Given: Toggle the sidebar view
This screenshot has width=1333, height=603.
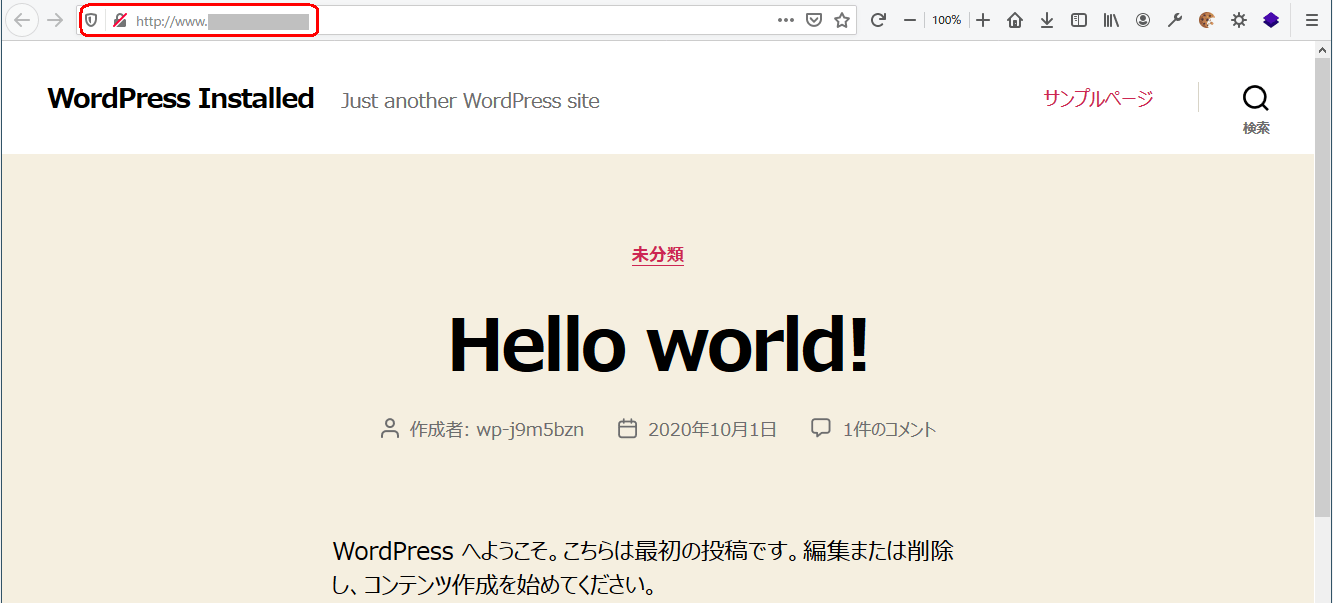Looking at the screenshot, I should [x=1079, y=20].
